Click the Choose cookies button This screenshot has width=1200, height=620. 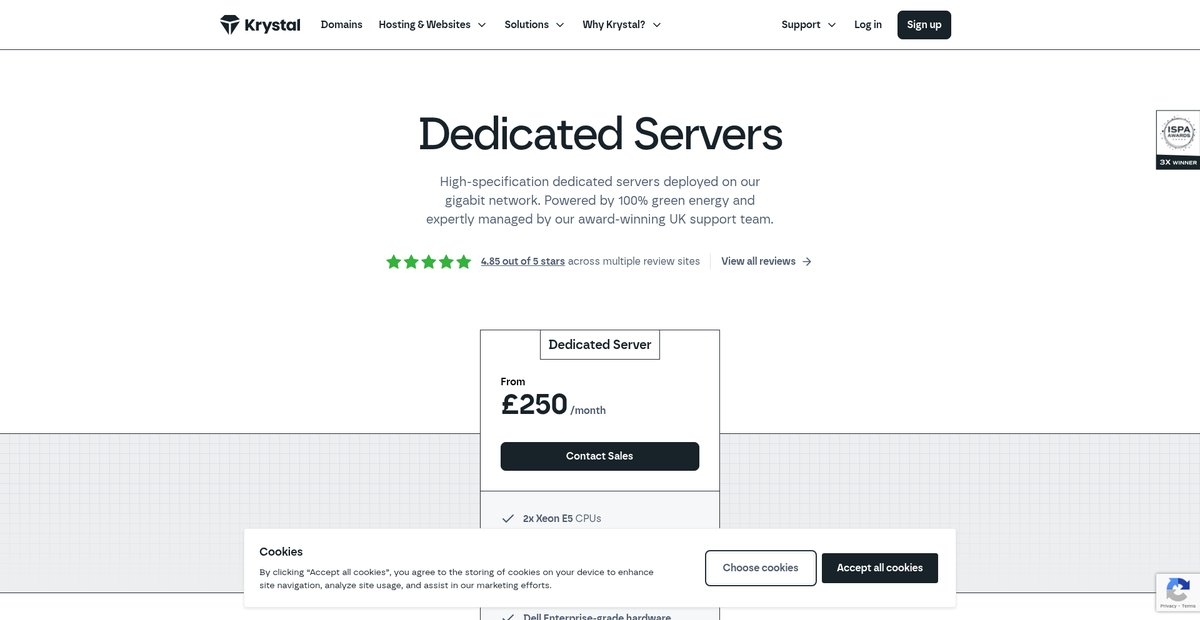pos(760,568)
